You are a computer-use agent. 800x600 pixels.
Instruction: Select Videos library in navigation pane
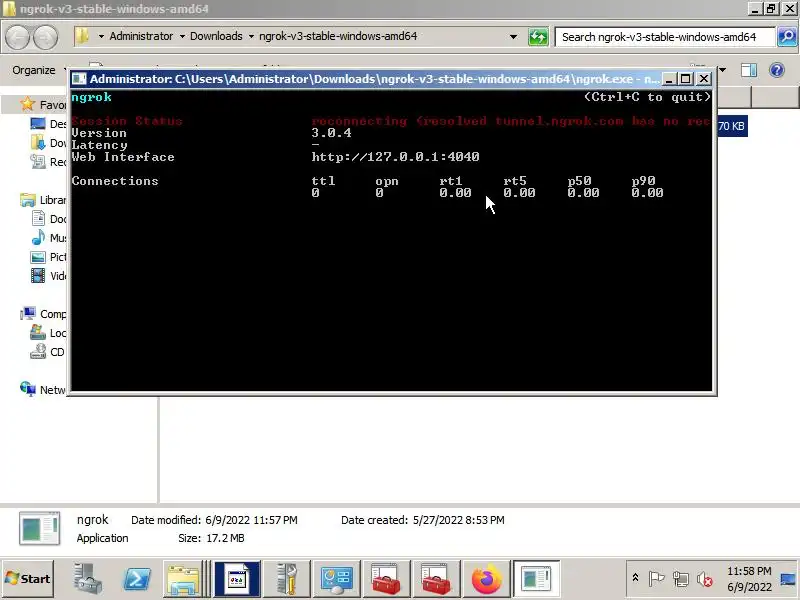(48, 276)
